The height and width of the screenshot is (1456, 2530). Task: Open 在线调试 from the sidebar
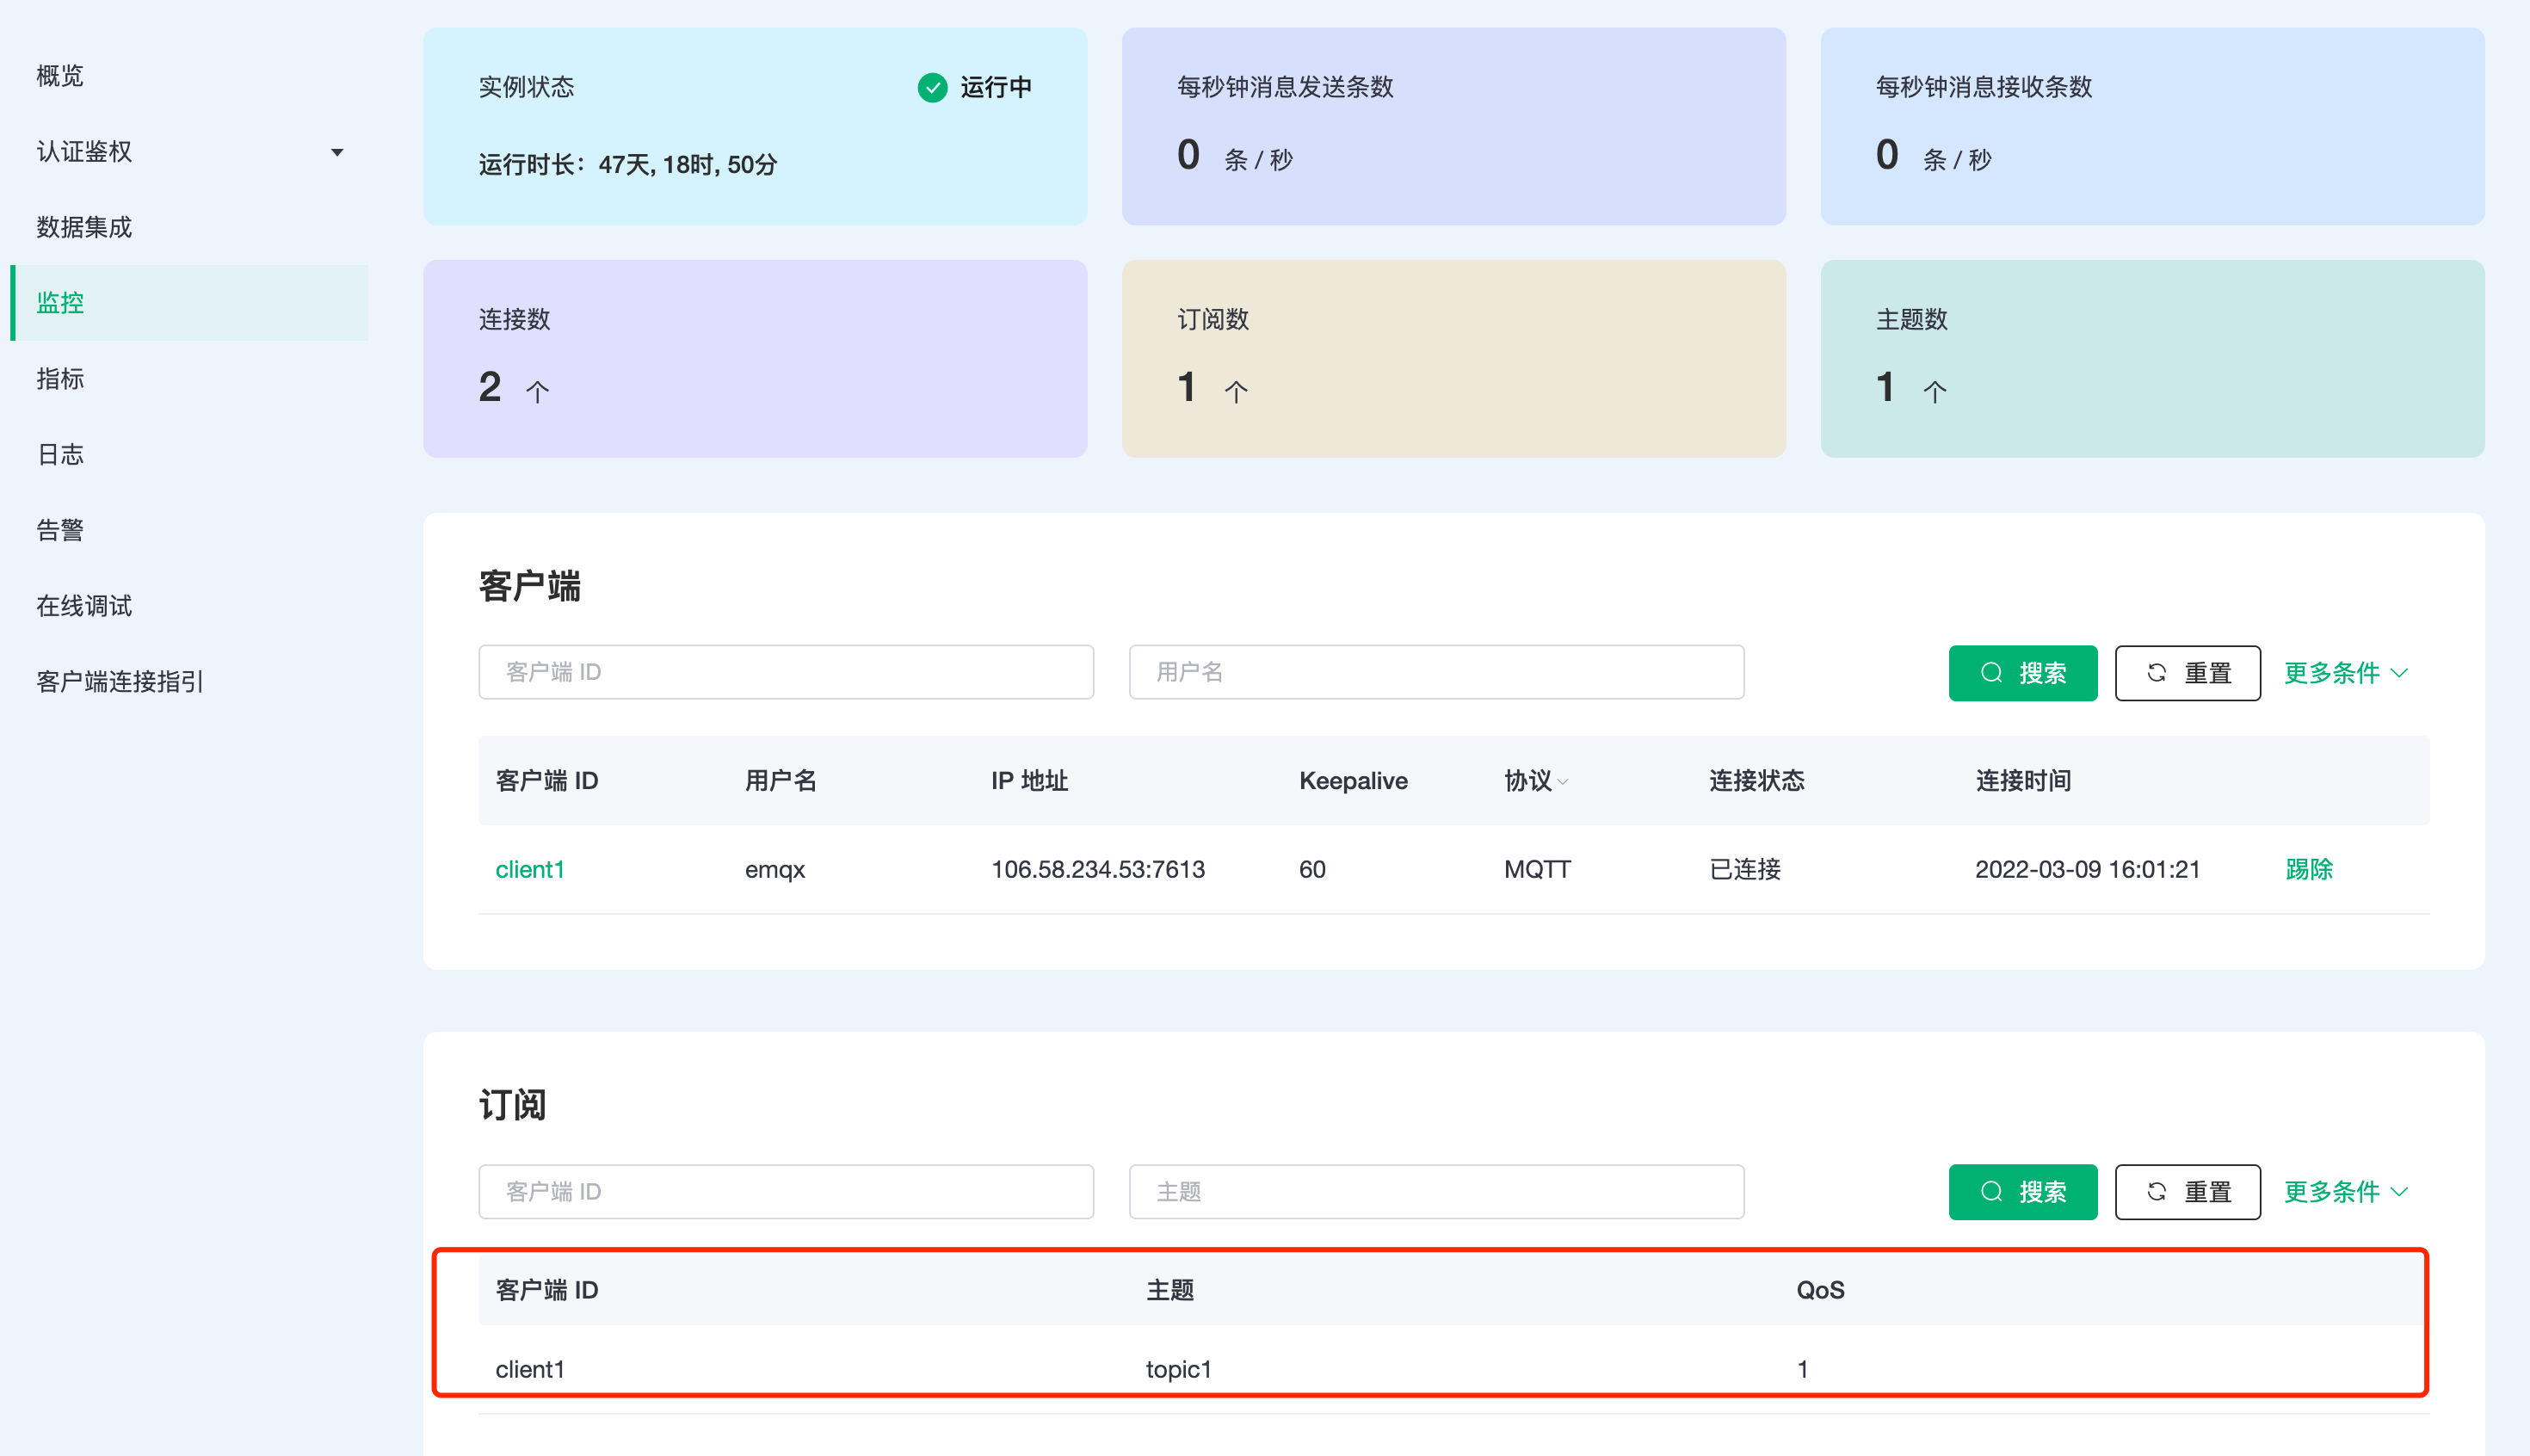[x=84, y=606]
